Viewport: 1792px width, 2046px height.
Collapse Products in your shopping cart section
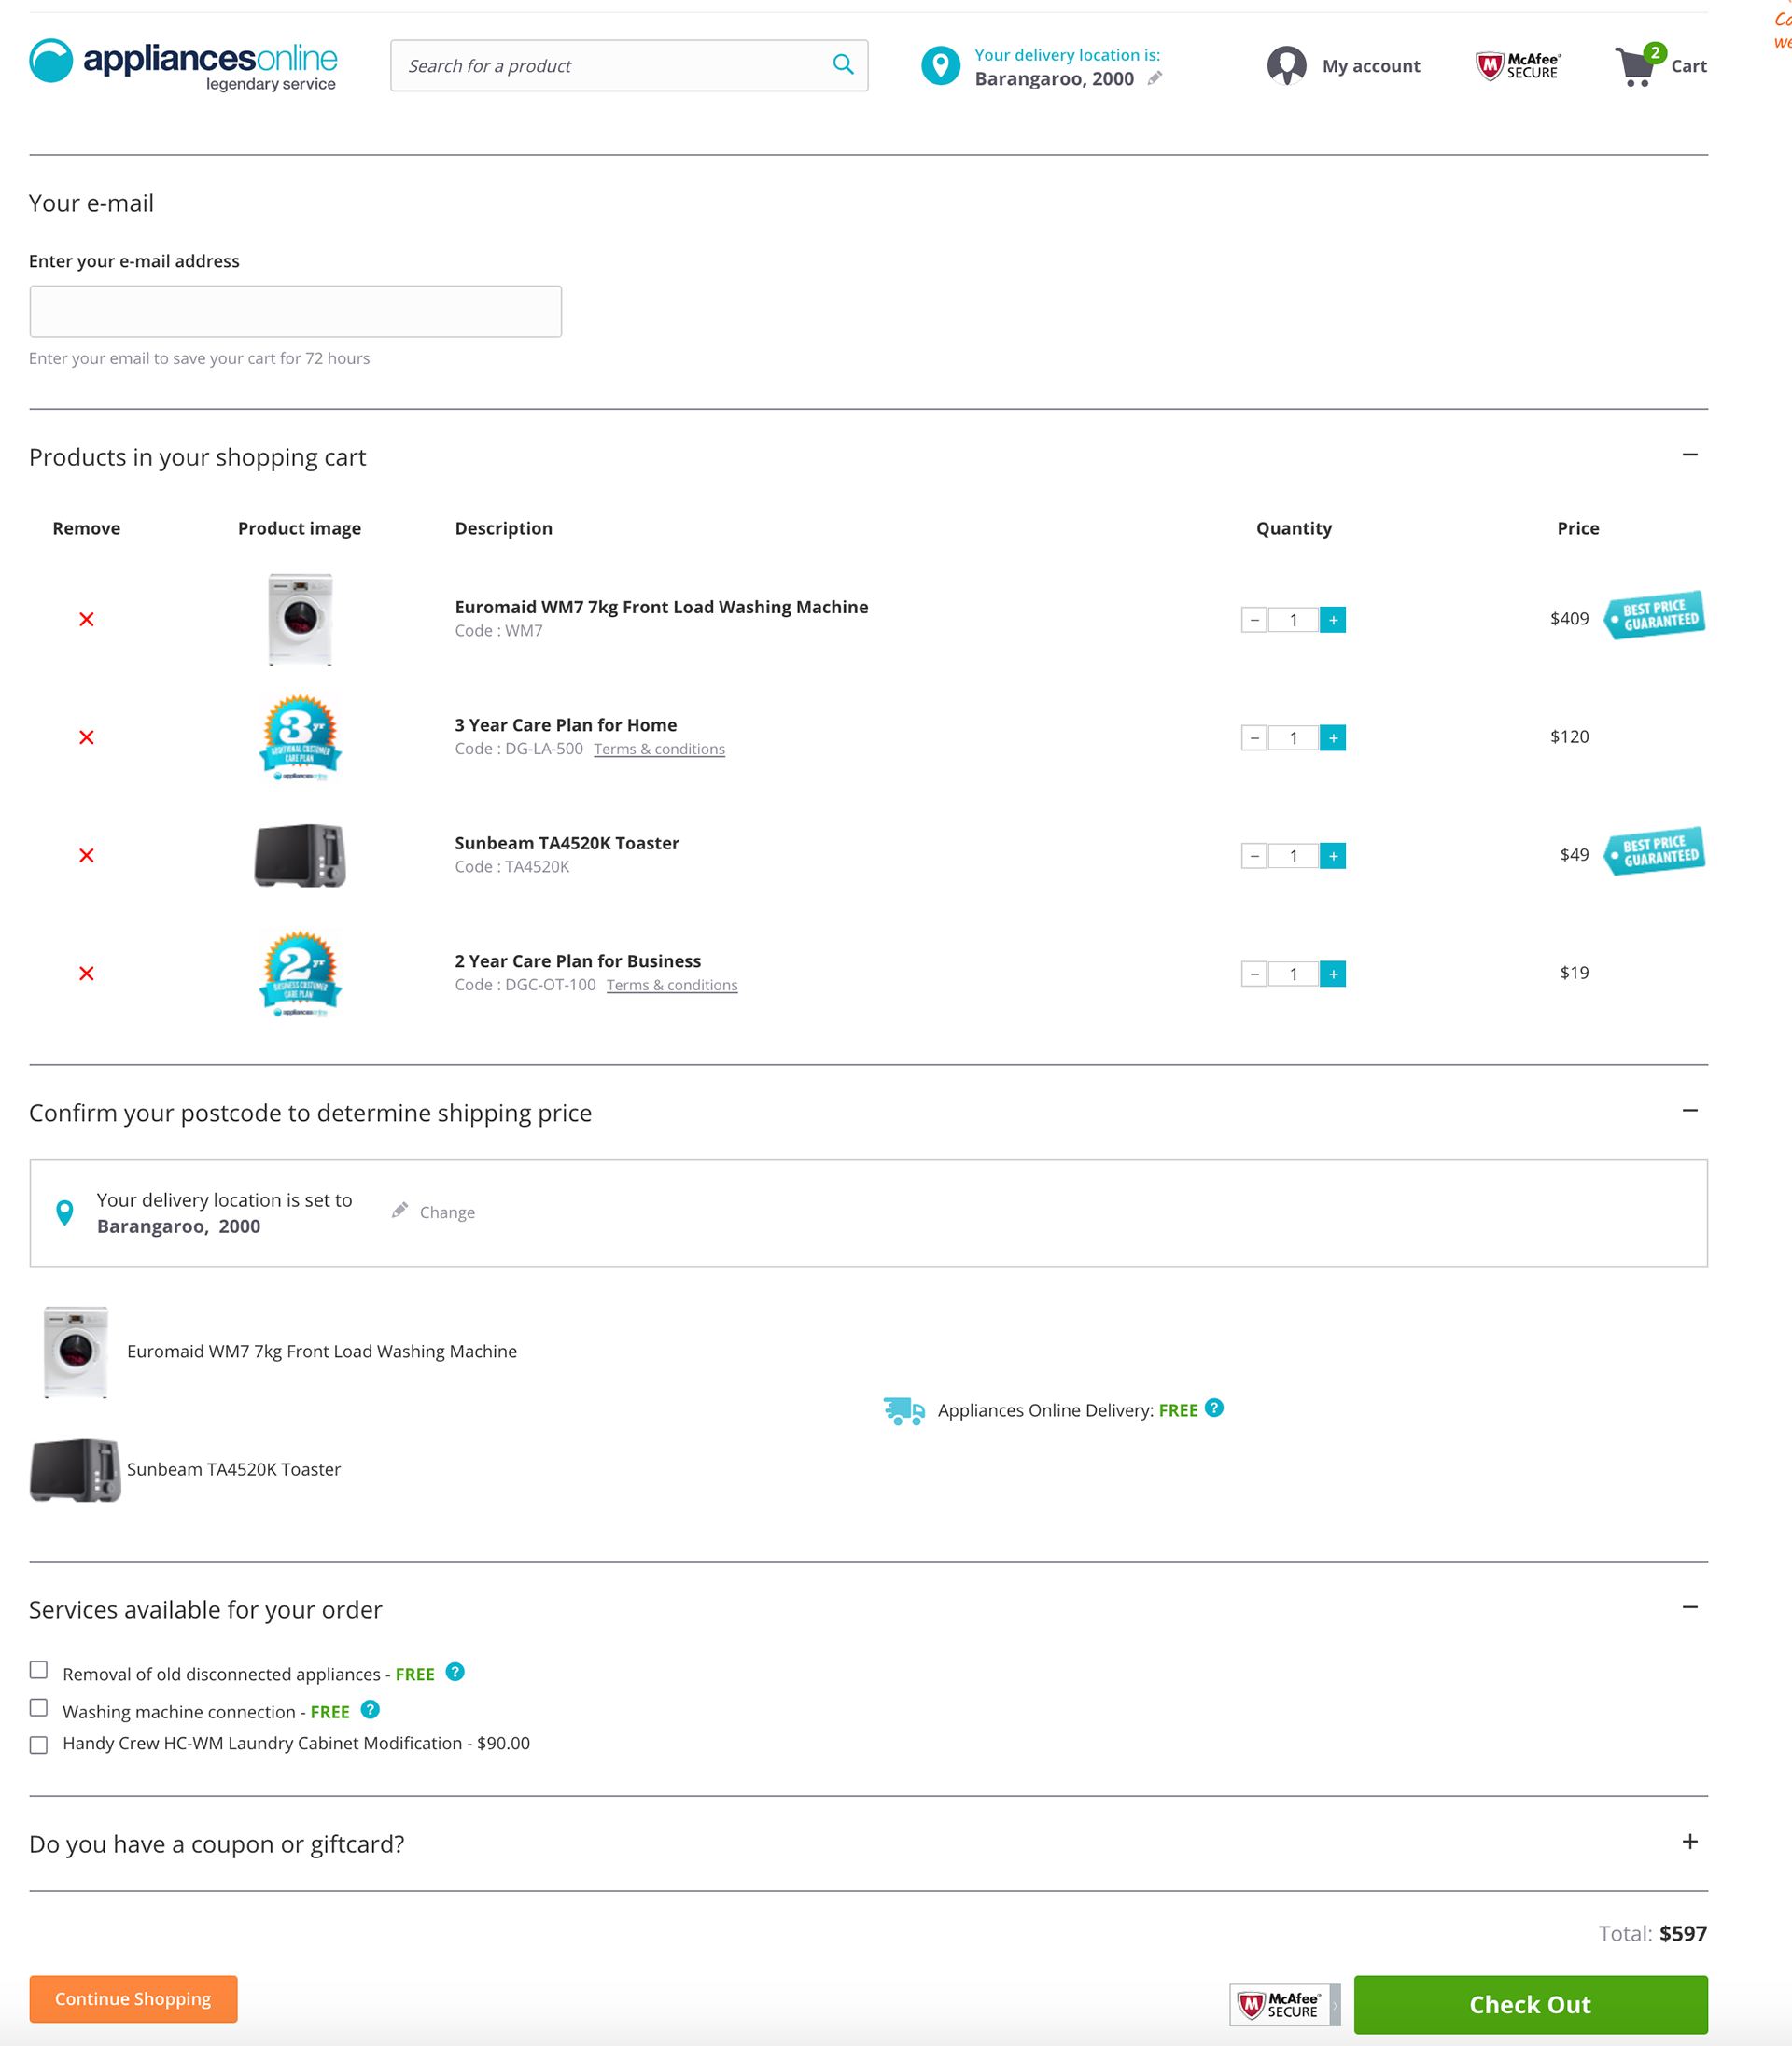(x=1690, y=455)
